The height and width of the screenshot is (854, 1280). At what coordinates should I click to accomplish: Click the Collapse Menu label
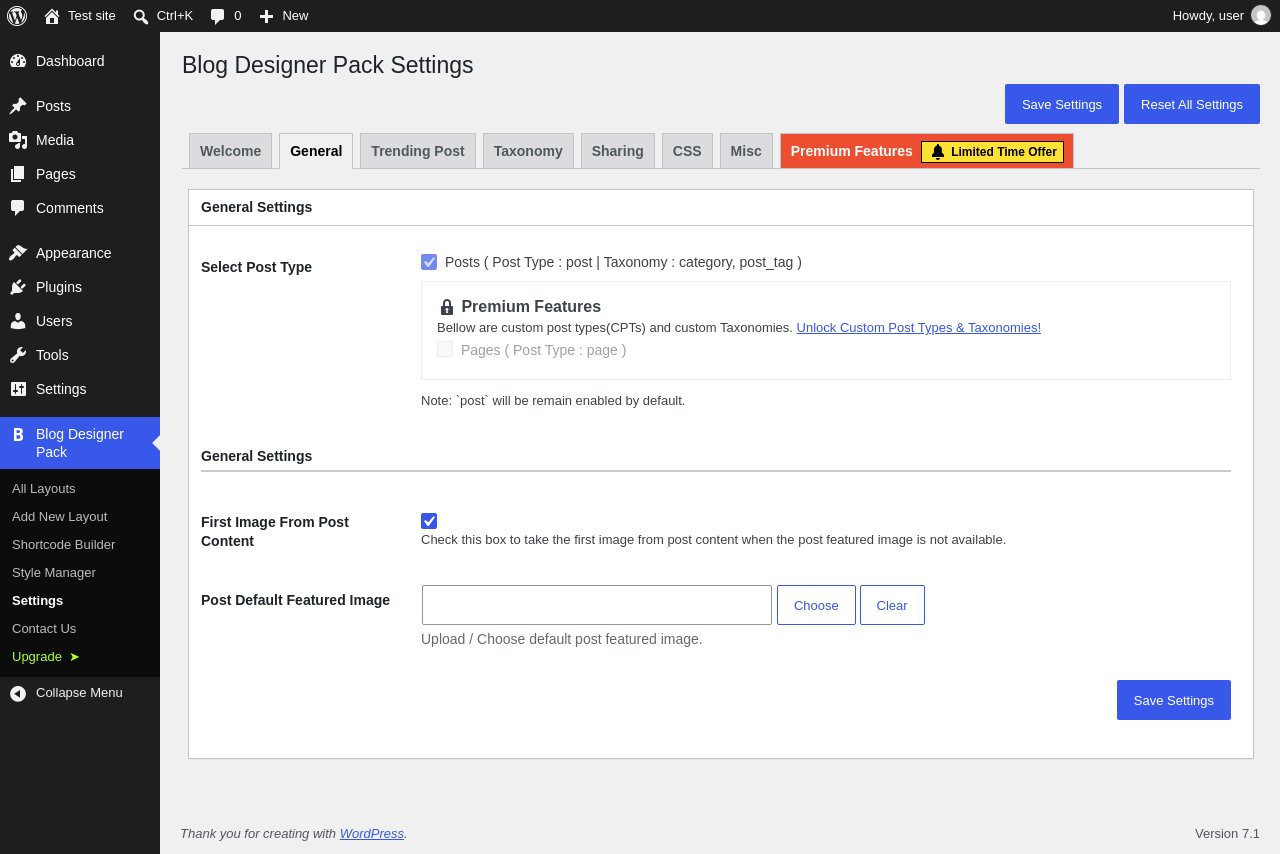click(79, 693)
